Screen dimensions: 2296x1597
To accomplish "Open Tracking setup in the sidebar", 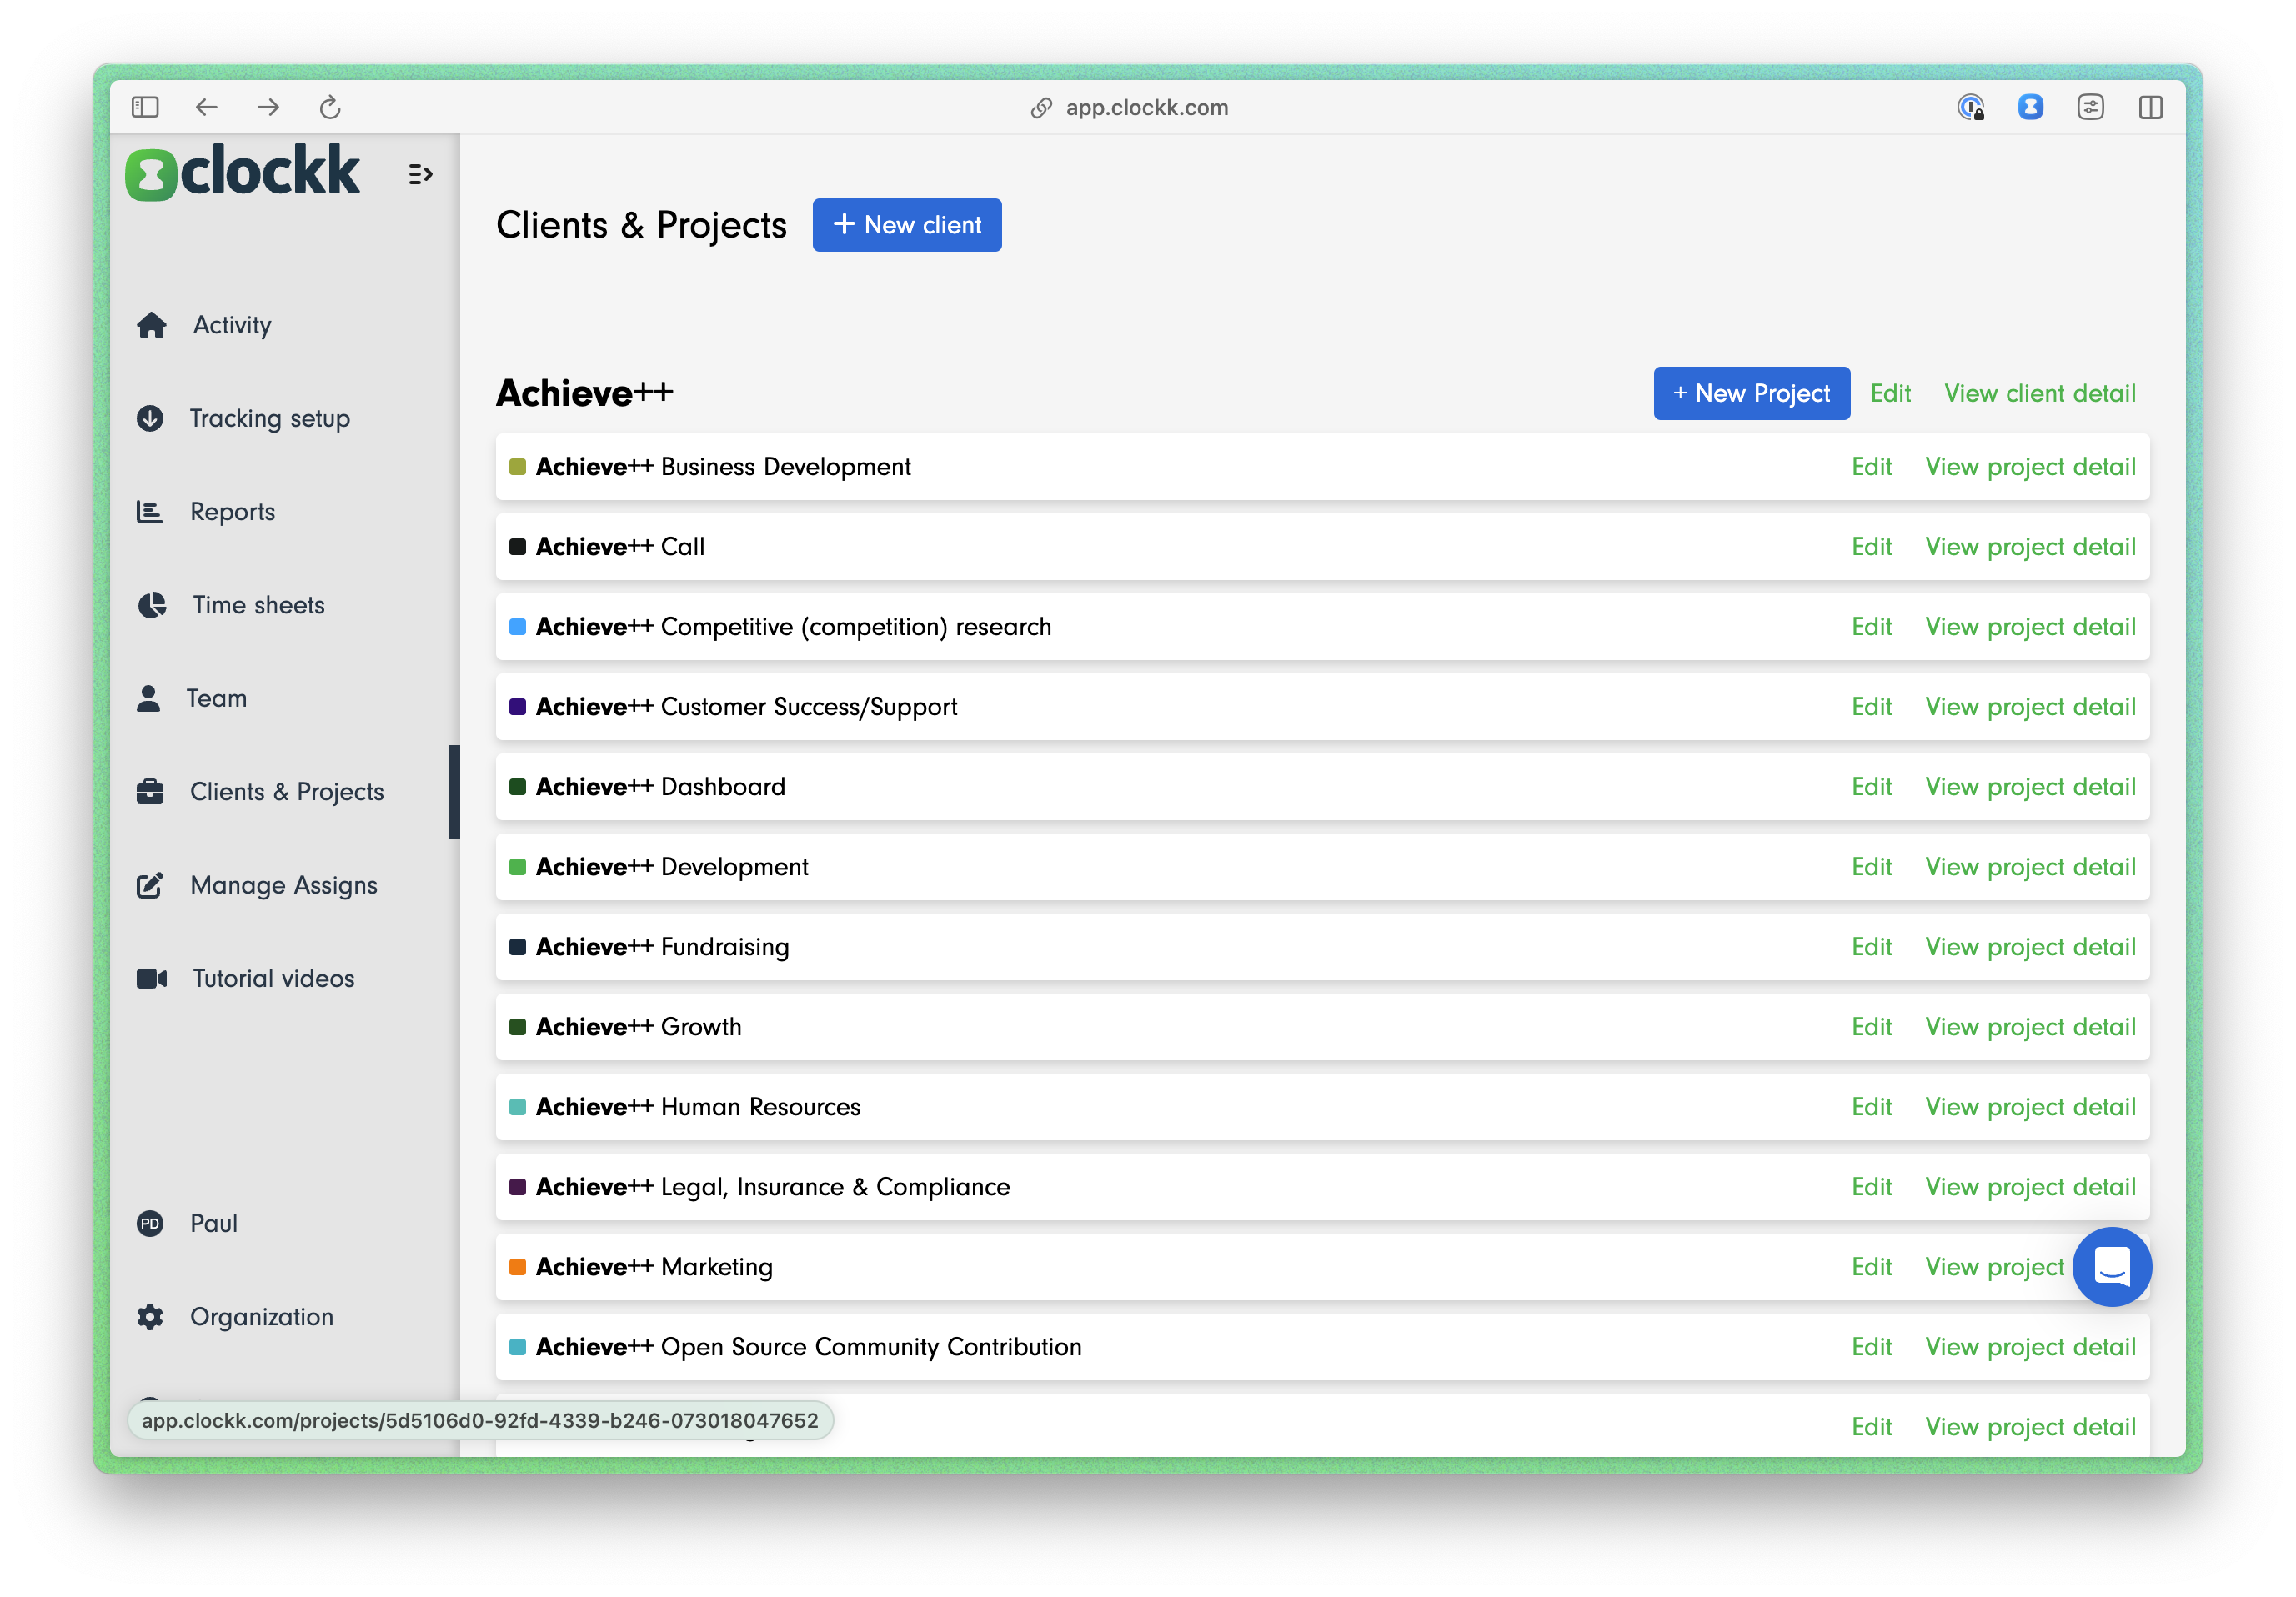I will [x=270, y=418].
